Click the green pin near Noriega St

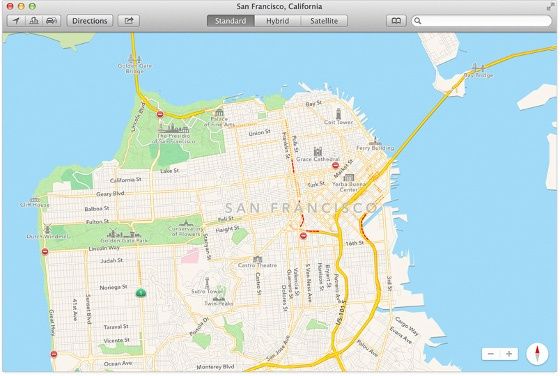[x=141, y=293]
